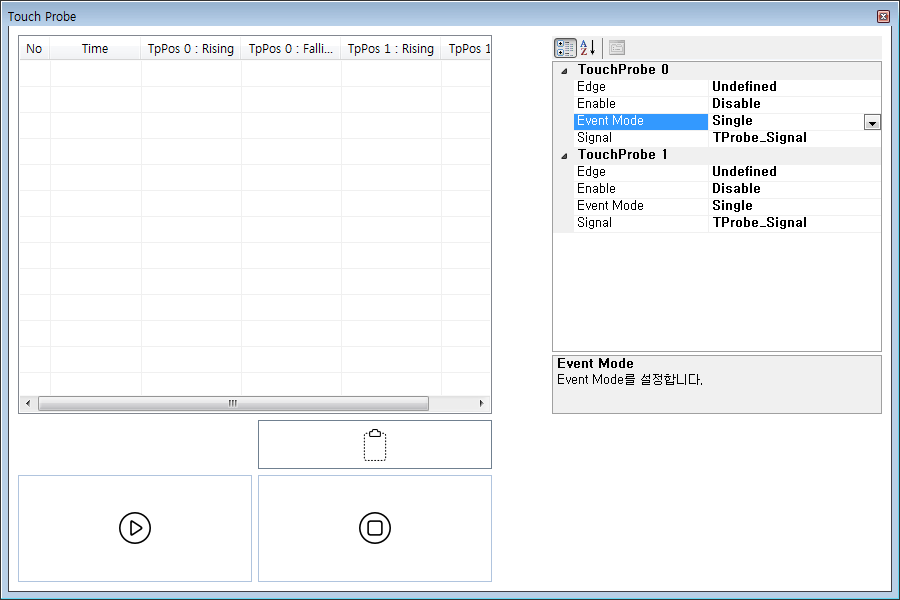Screen dimensions: 900x600
Task: Click the clipboard copy button
Action: [375, 445]
